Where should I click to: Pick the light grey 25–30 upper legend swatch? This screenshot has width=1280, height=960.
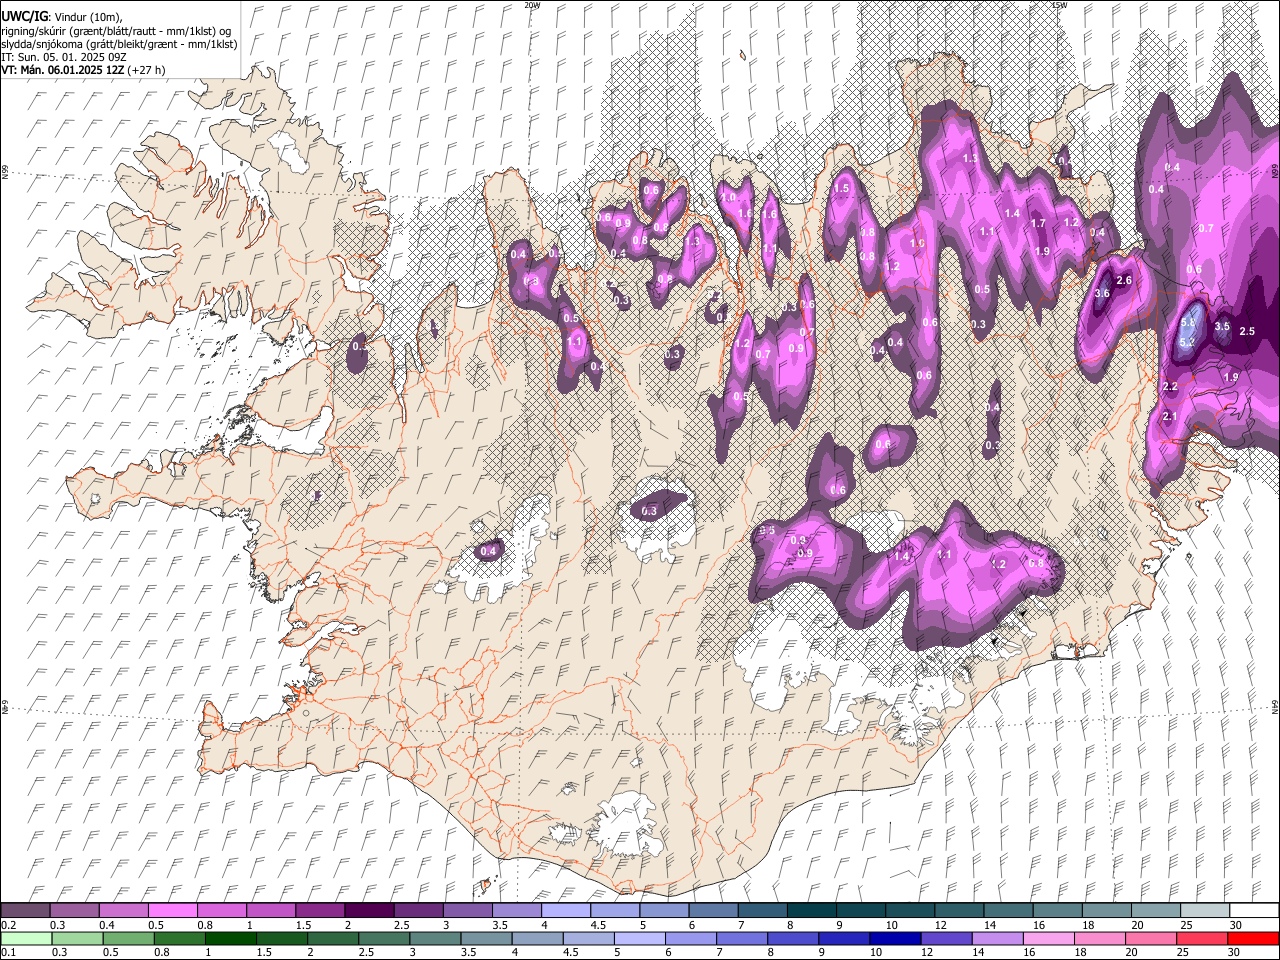click(1205, 910)
